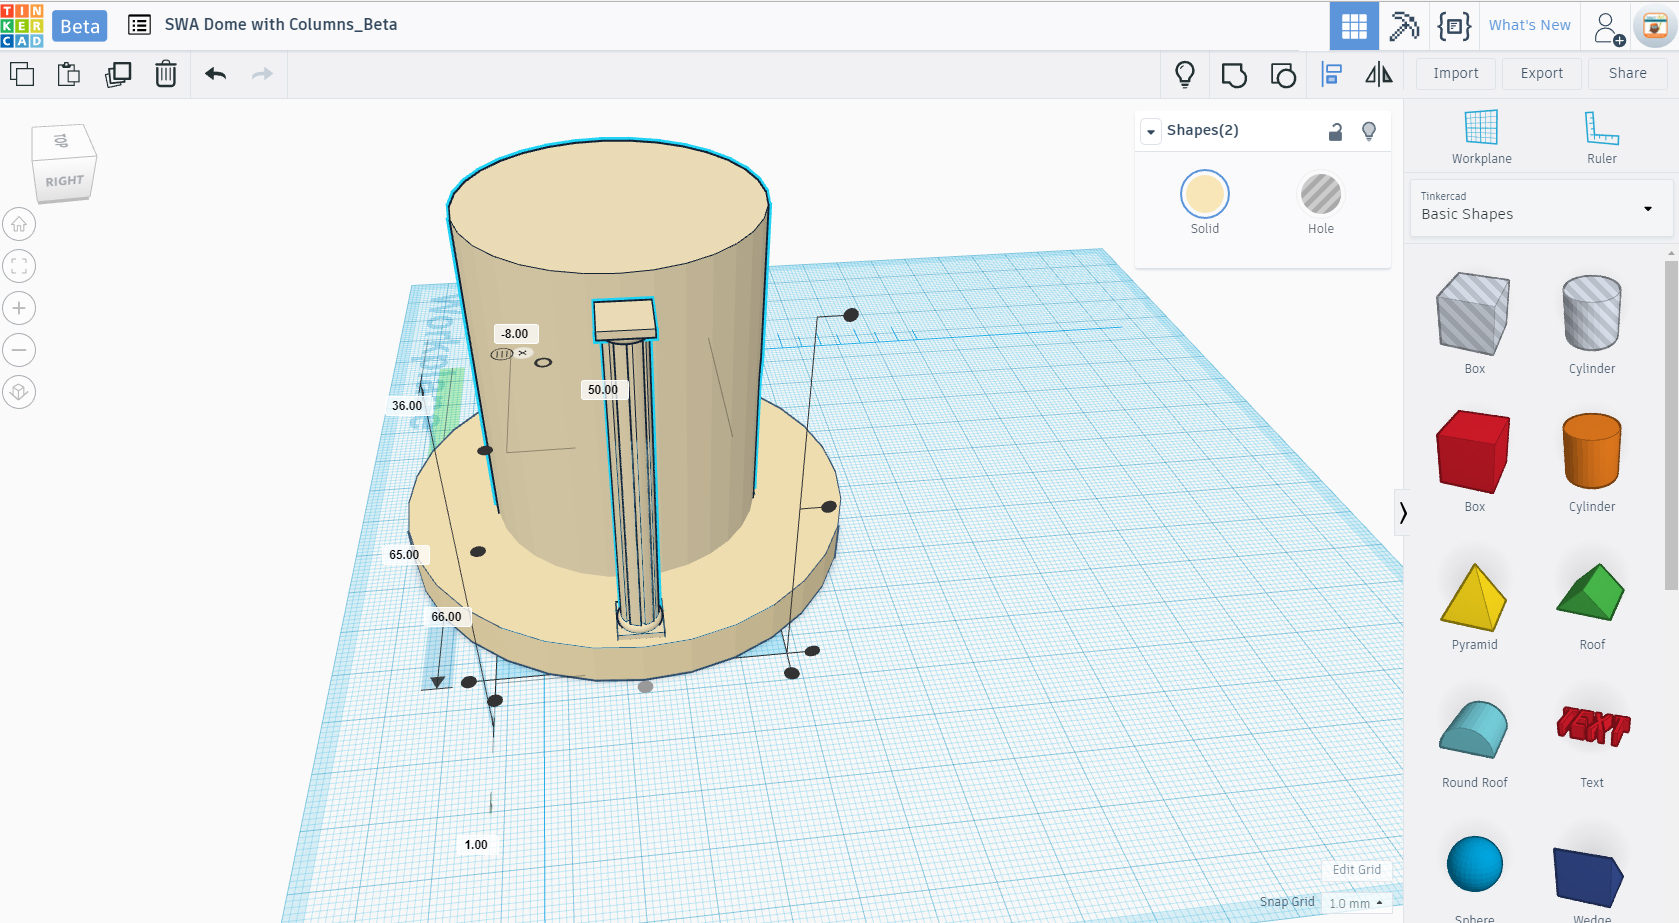Click the Home view icon
The height and width of the screenshot is (923, 1679).
pos(19,224)
